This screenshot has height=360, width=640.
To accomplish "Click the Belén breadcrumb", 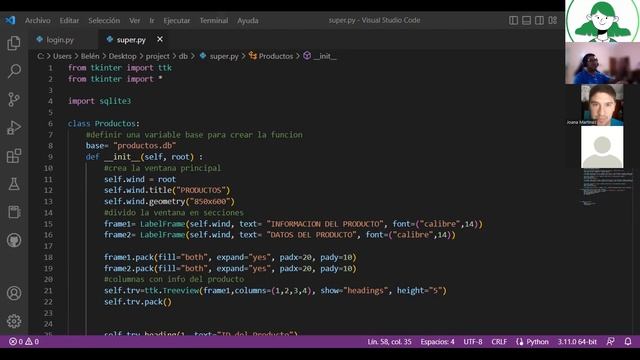I will (90, 56).
